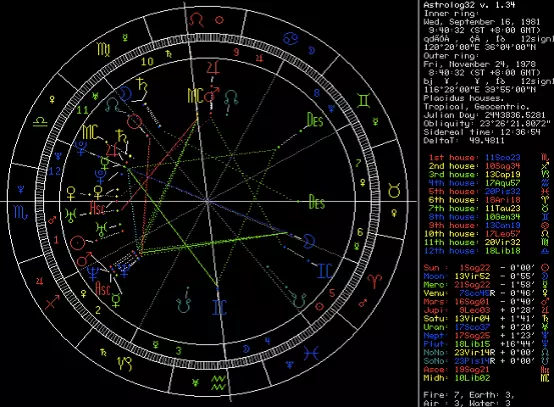
Task: Click the blue Cancer glyph on outer ring
Action: click(291, 38)
